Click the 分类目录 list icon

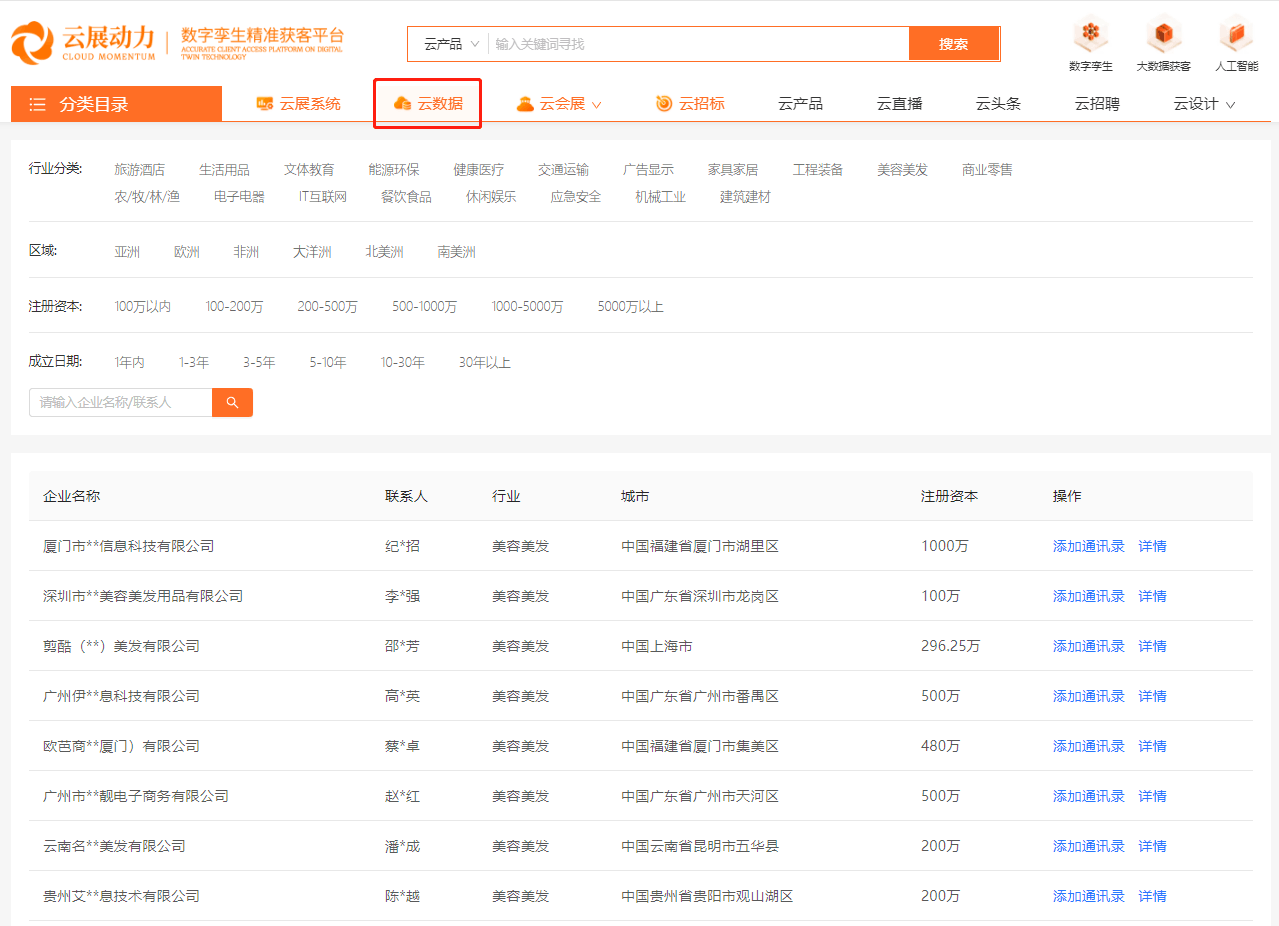pos(37,103)
